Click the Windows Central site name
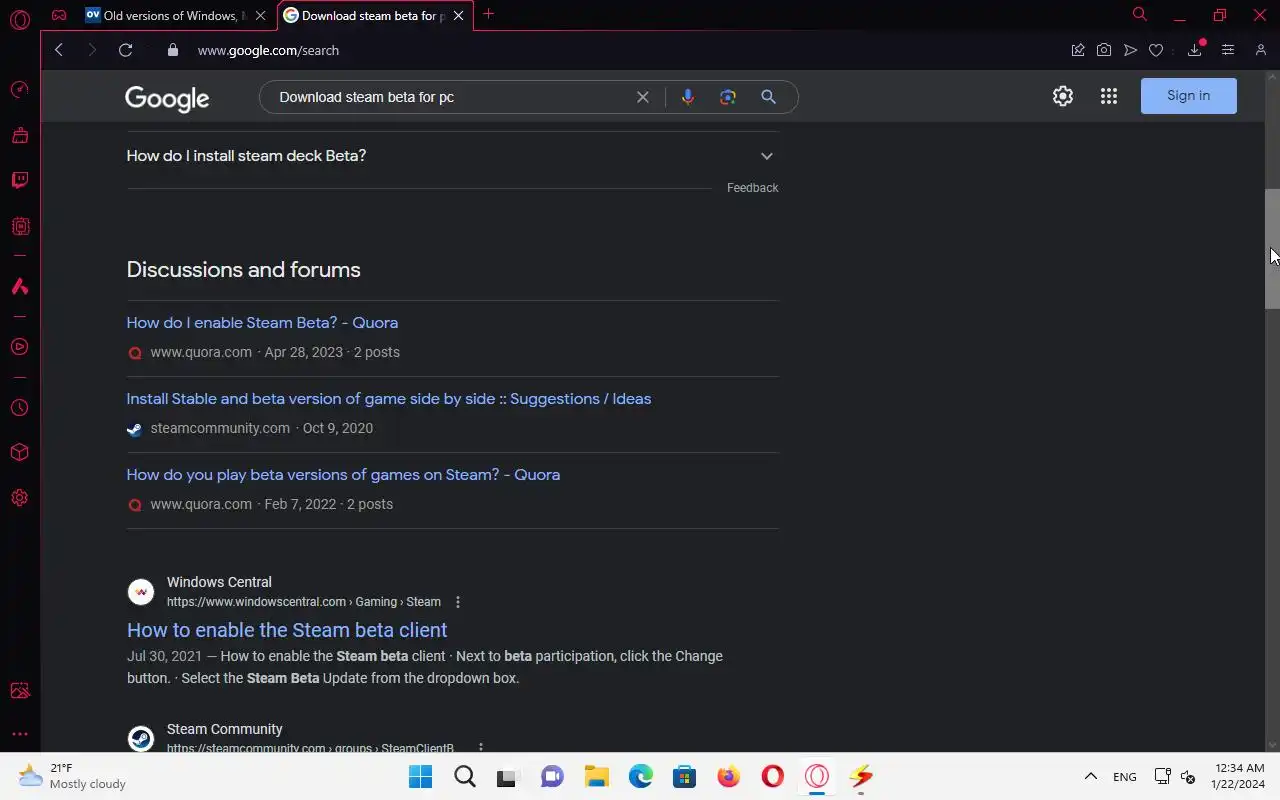1280x800 pixels. [219, 582]
